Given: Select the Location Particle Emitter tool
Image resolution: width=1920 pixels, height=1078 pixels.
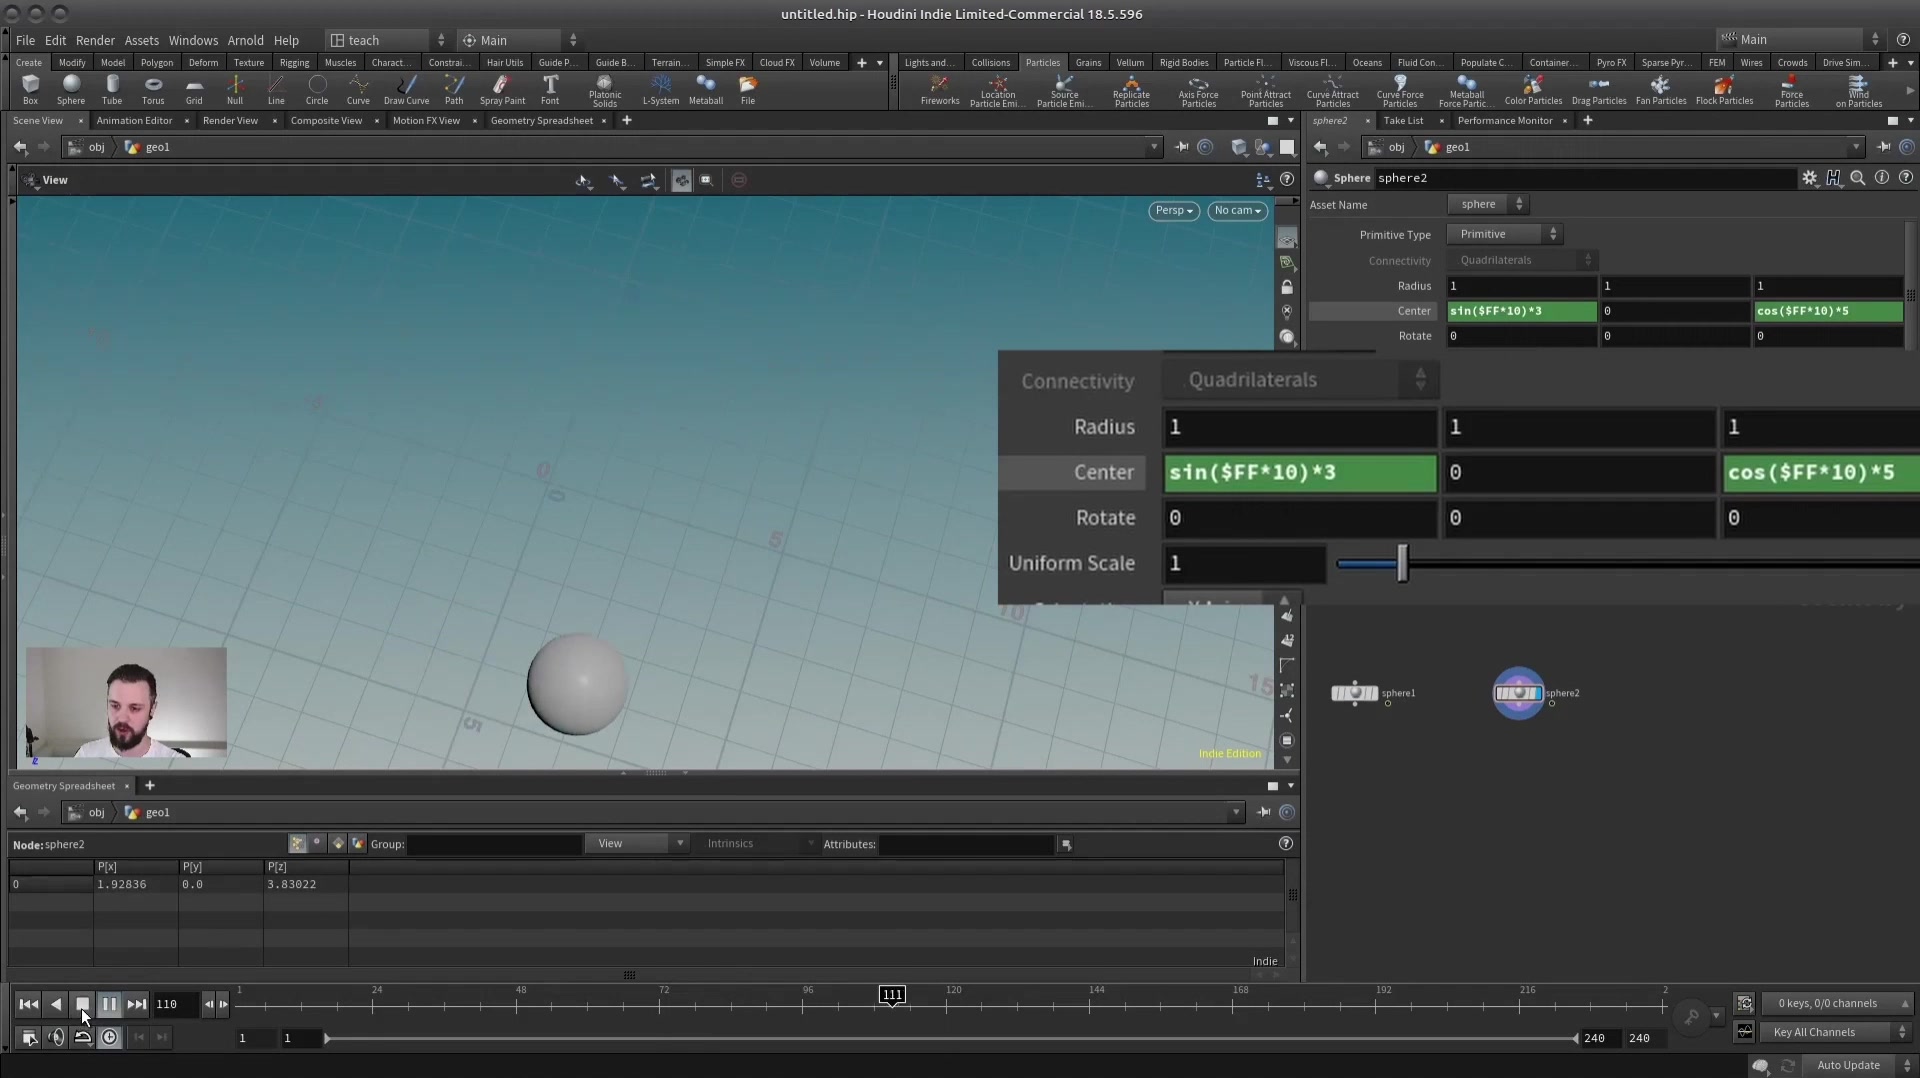Looking at the screenshot, I should [998, 91].
